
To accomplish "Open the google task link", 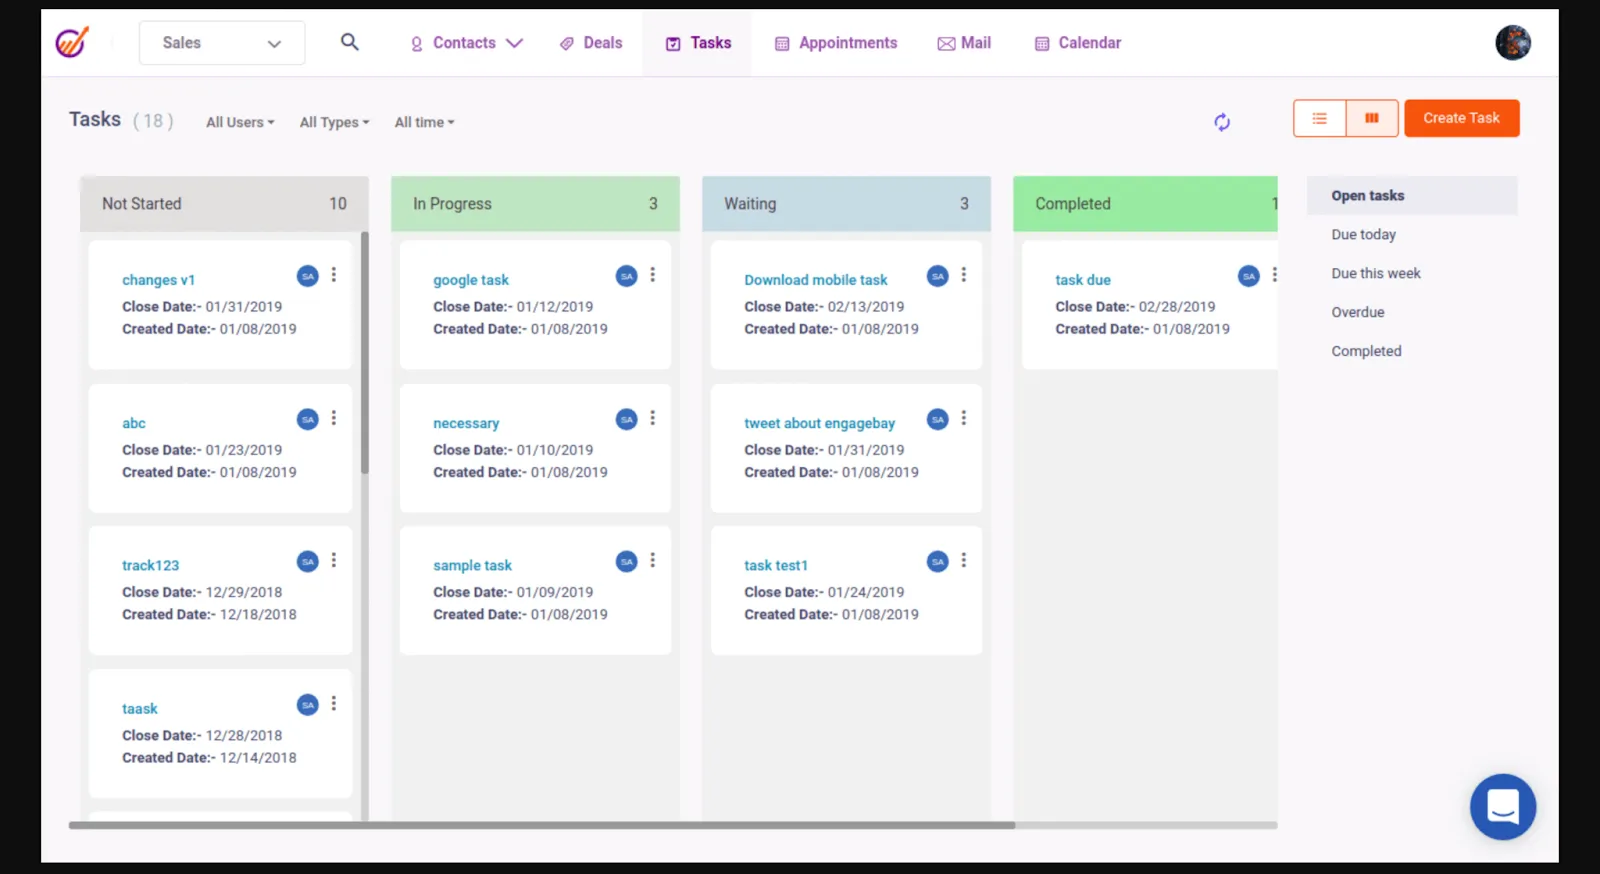I will pos(471,280).
